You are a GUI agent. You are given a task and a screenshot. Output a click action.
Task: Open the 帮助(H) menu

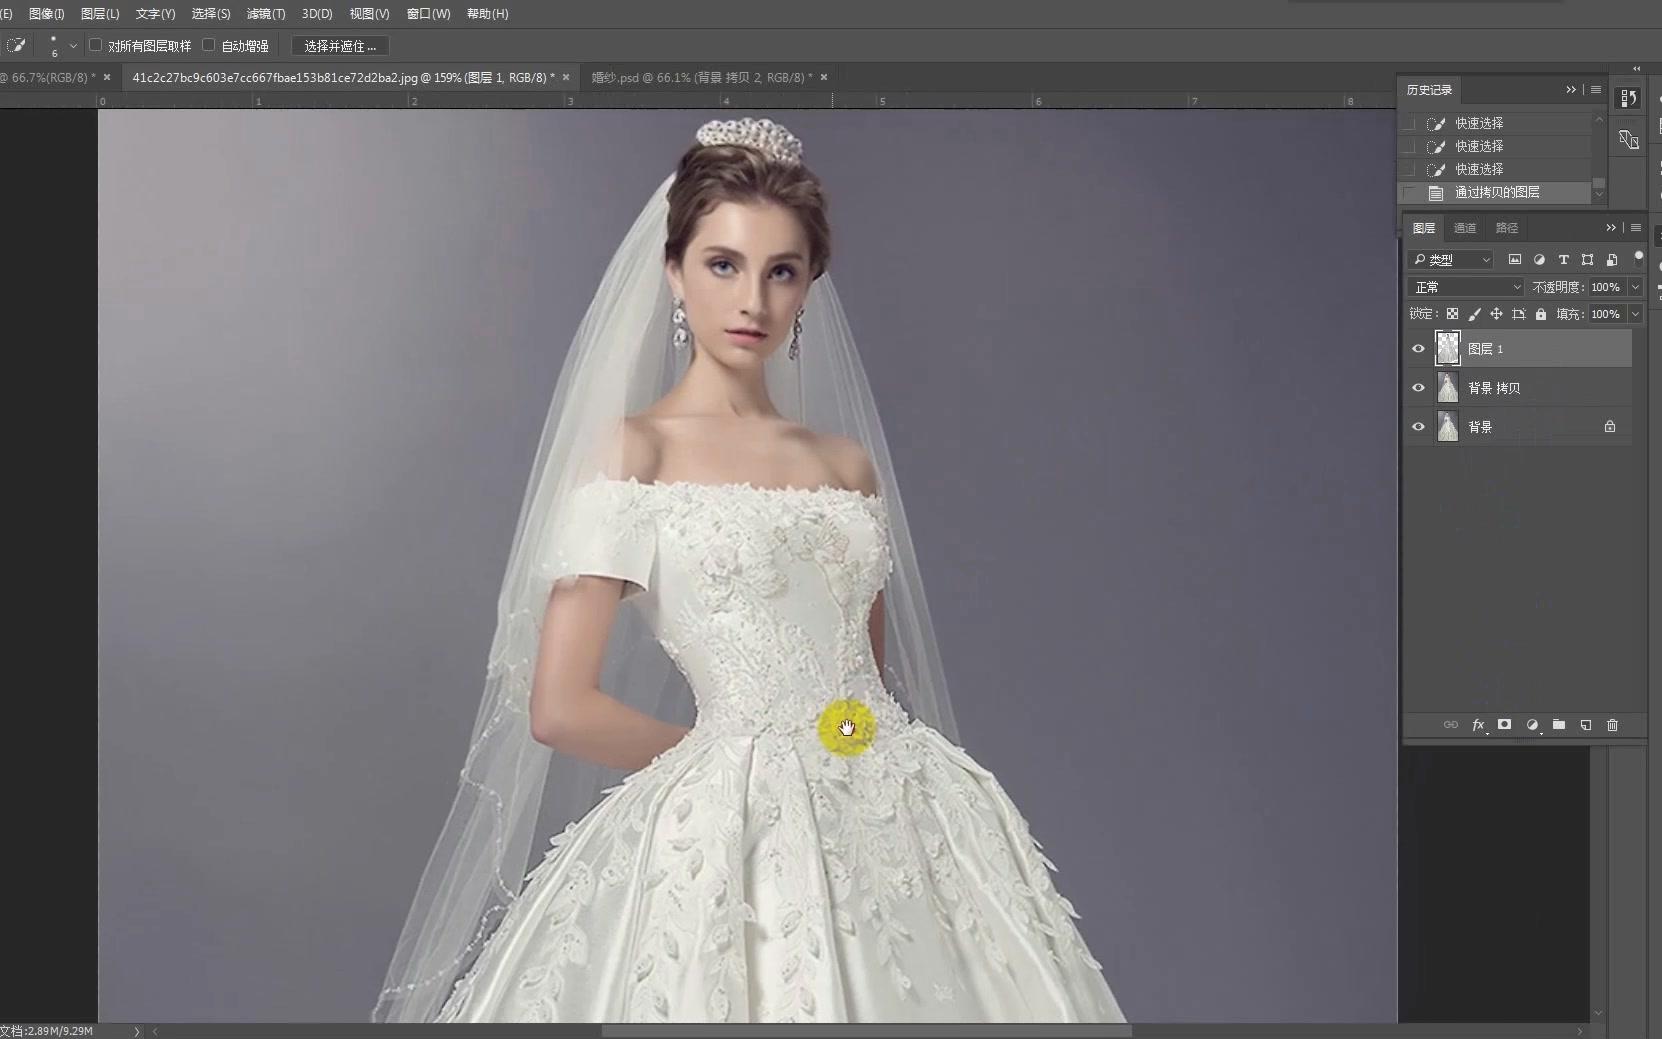pos(487,14)
